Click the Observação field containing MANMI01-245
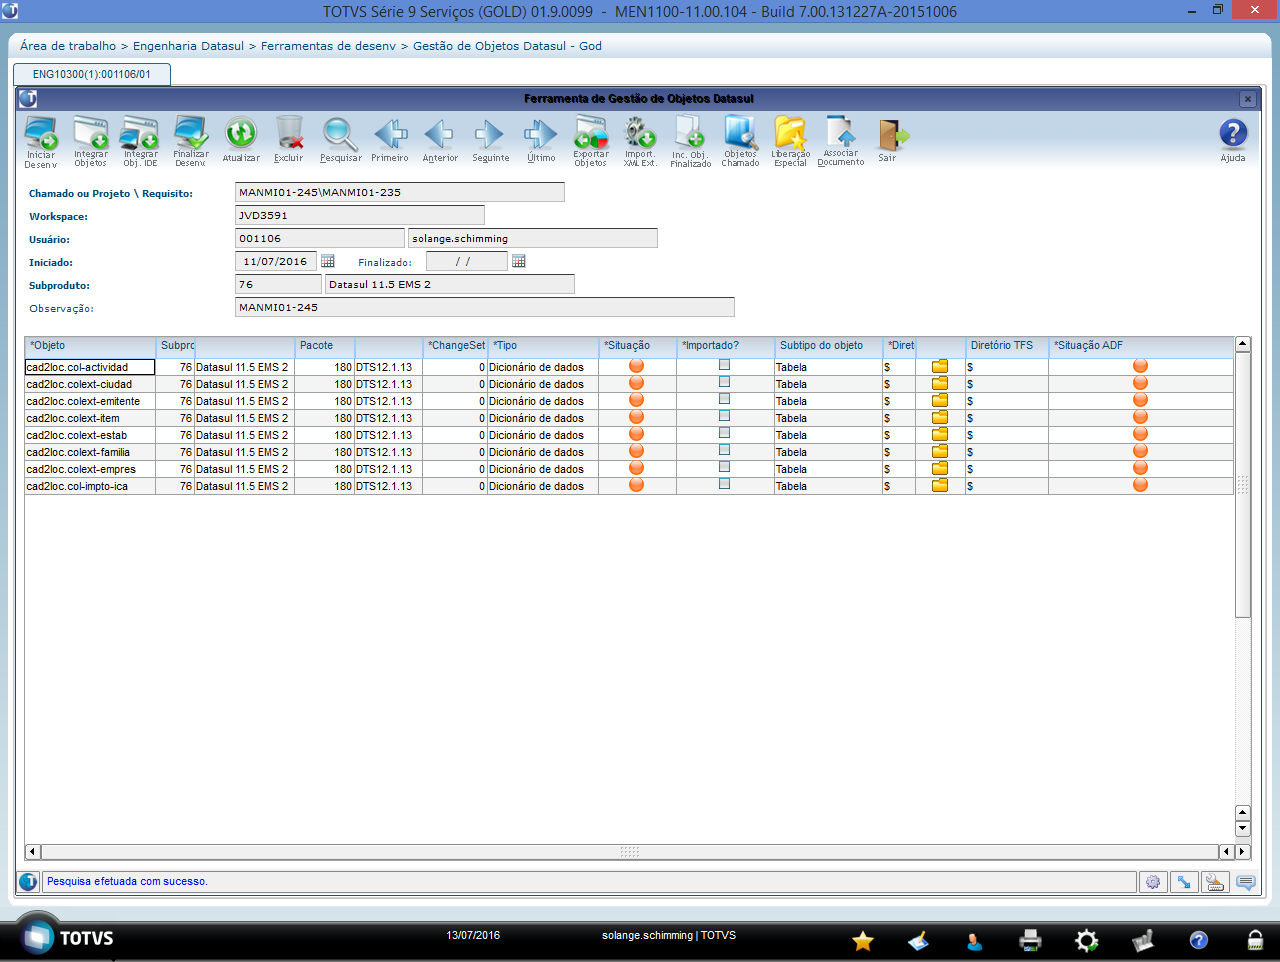 click(x=484, y=307)
